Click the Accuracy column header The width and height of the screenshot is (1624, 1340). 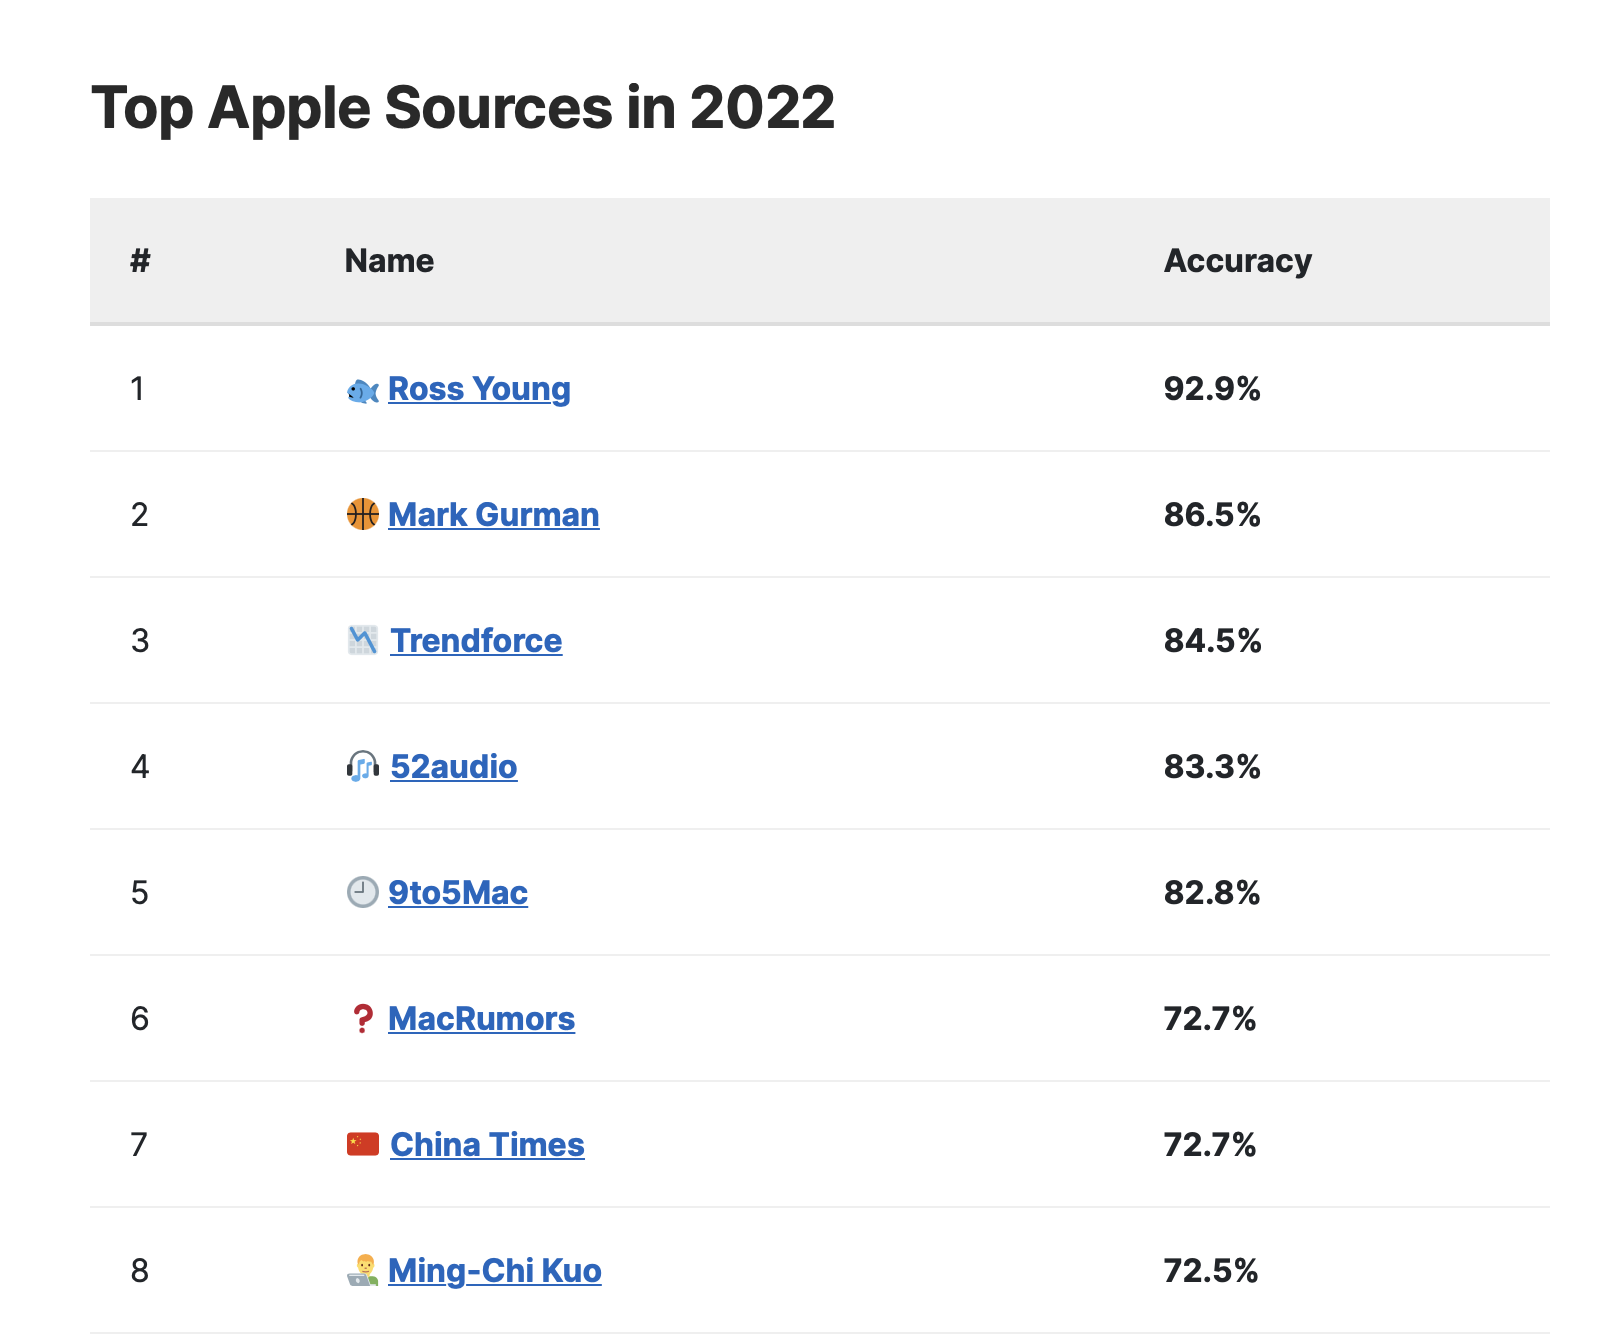(1237, 261)
